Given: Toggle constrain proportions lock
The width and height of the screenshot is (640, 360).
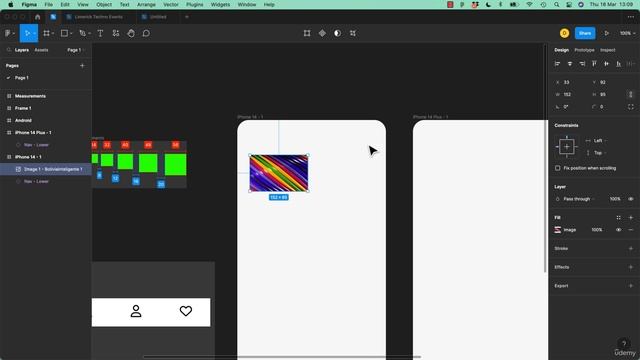Looking at the screenshot, I should [x=631, y=94].
